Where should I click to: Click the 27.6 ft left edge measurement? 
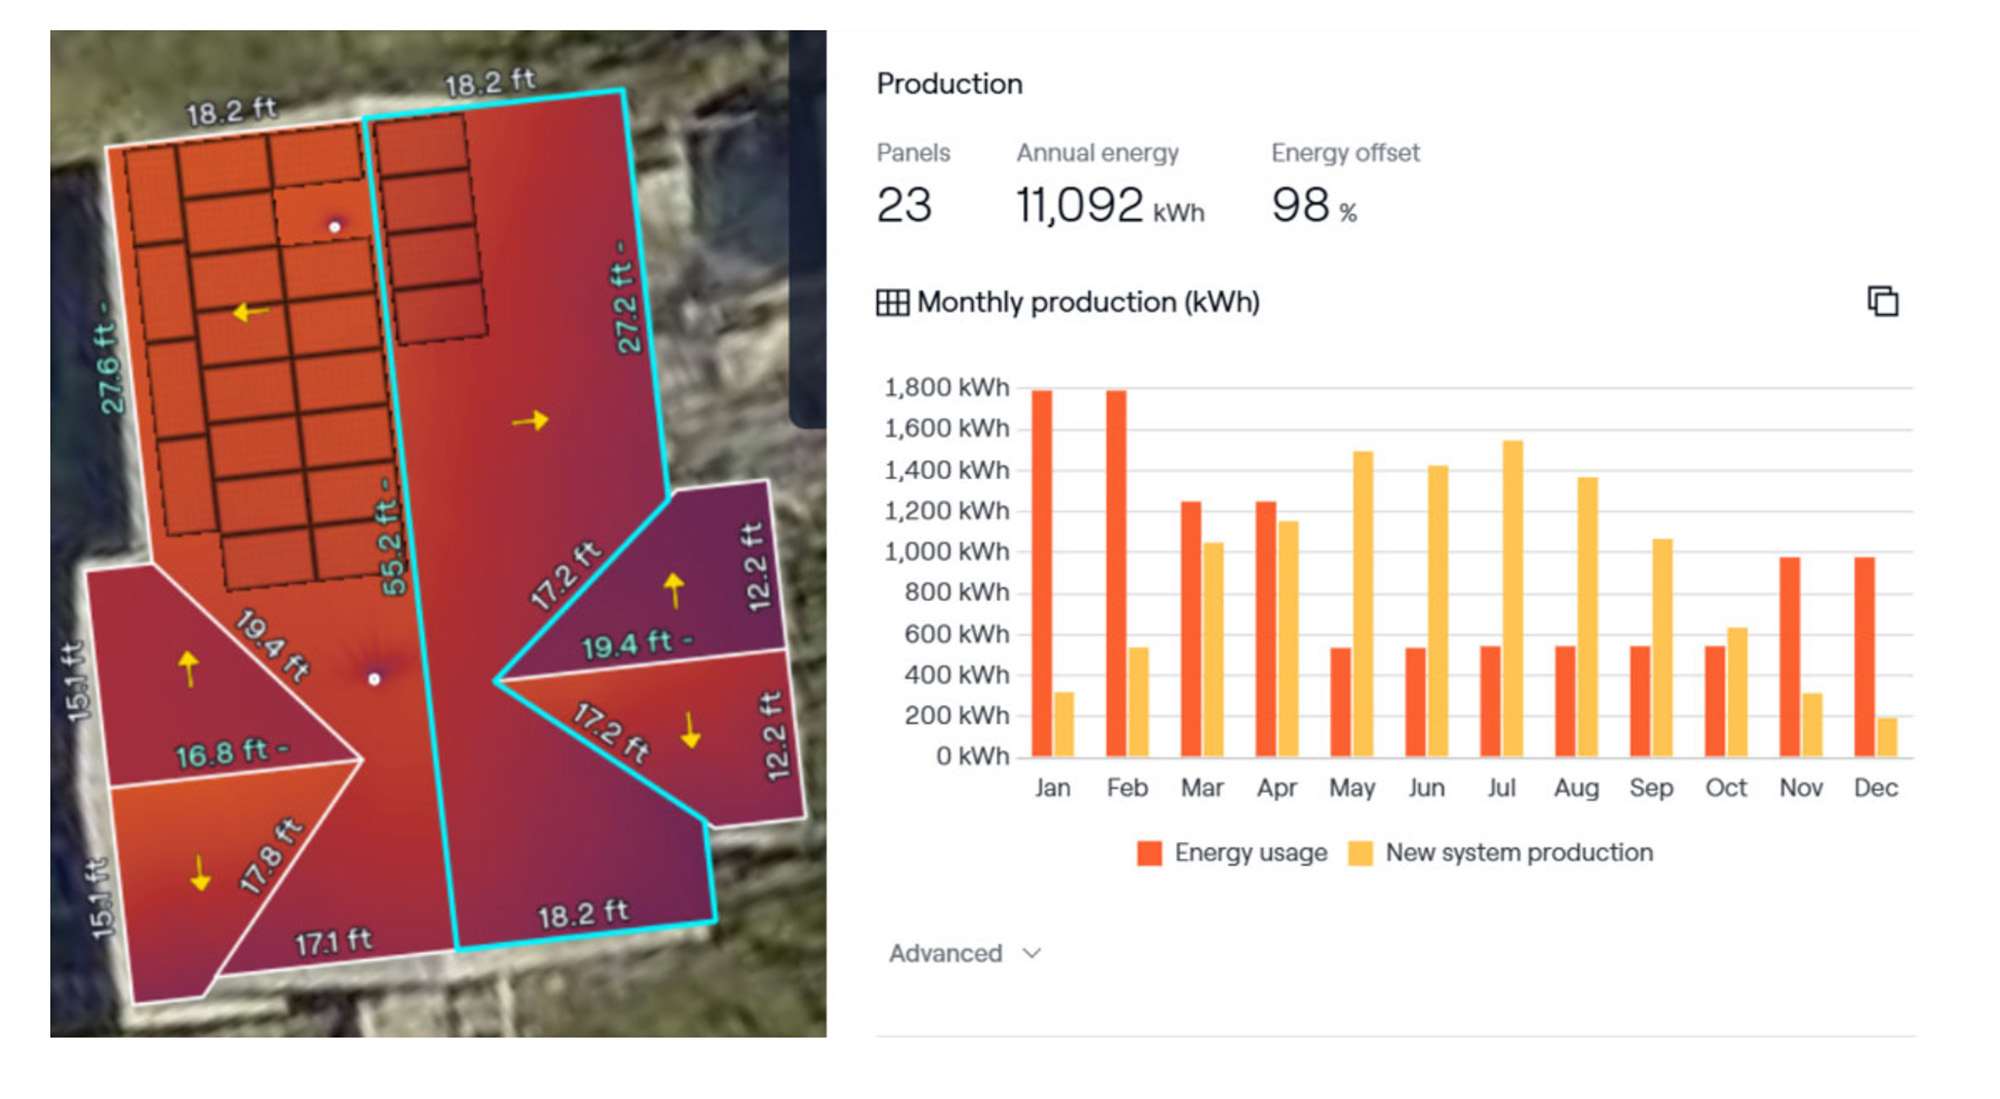coord(109,358)
